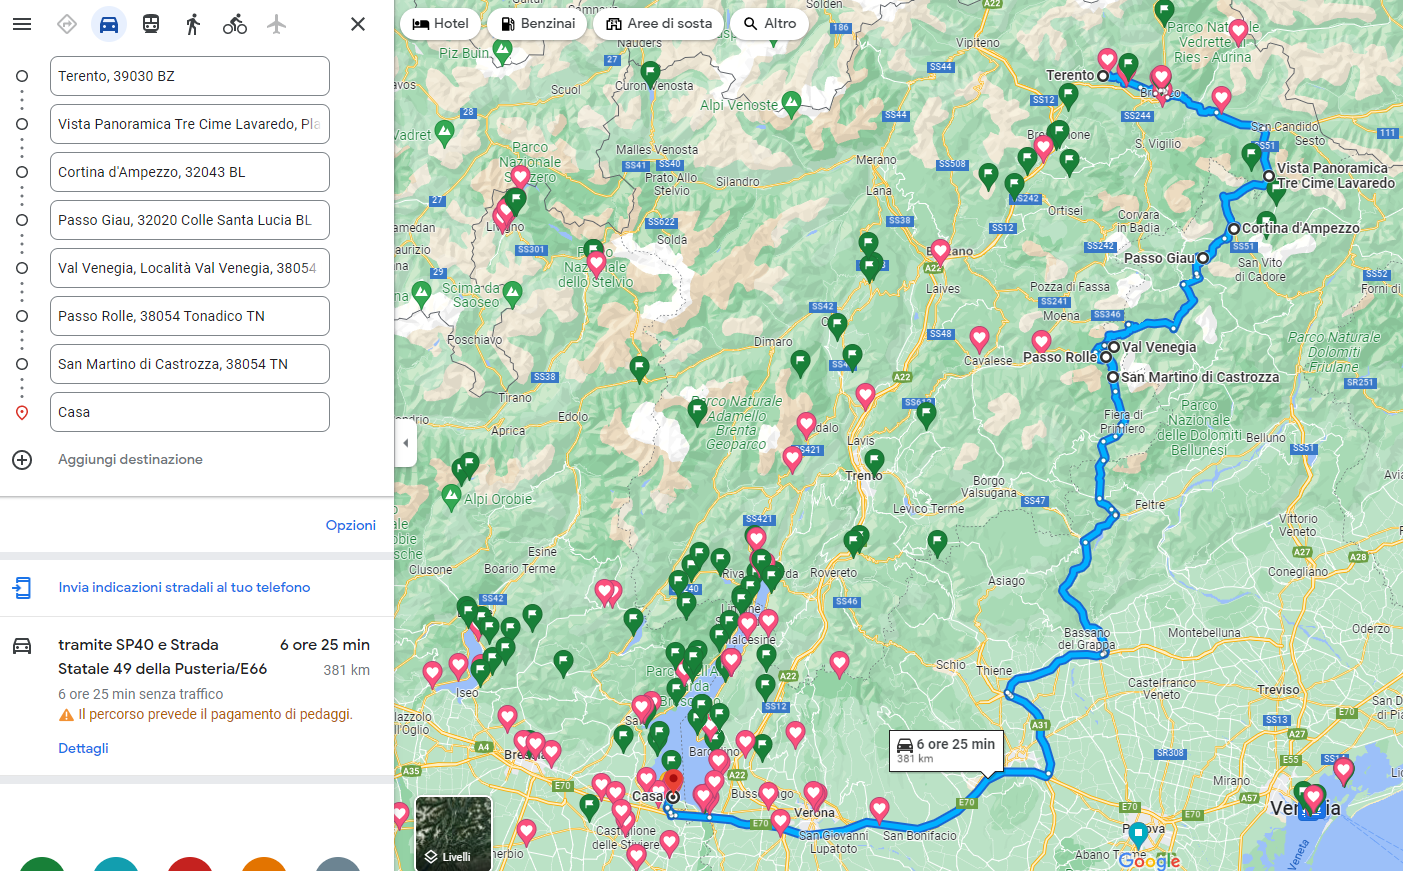This screenshot has height=871, width=1403.
Task: Open the hamburger main menu
Action: pos(22,24)
